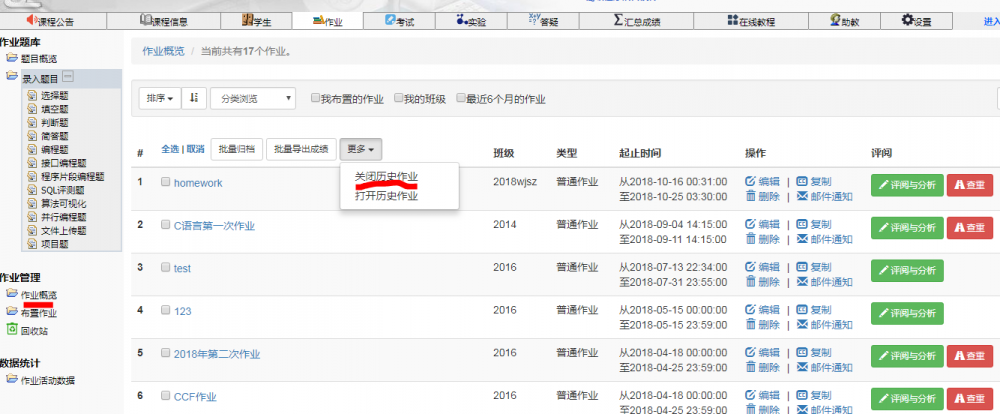The height and width of the screenshot is (414, 1000).
Task: Open 在线教程 tab
Action: pyautogui.click(x=751, y=21)
